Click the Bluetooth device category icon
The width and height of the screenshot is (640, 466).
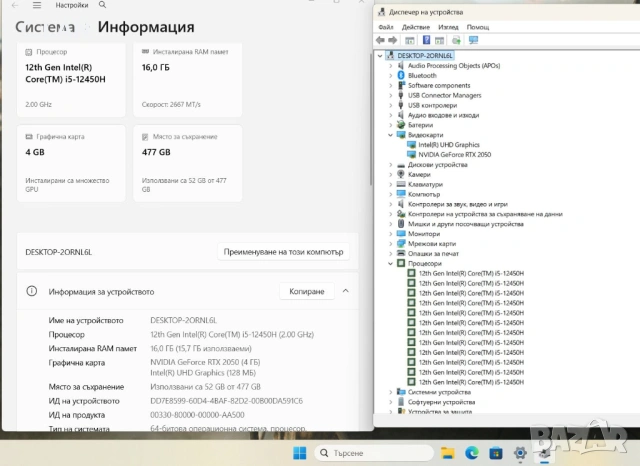pyautogui.click(x=401, y=75)
